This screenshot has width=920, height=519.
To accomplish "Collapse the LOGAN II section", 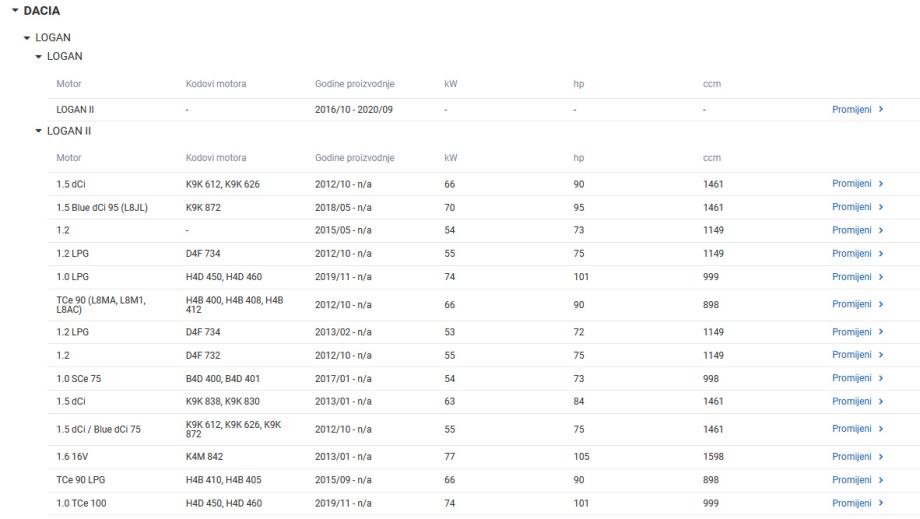I will 38,131.
